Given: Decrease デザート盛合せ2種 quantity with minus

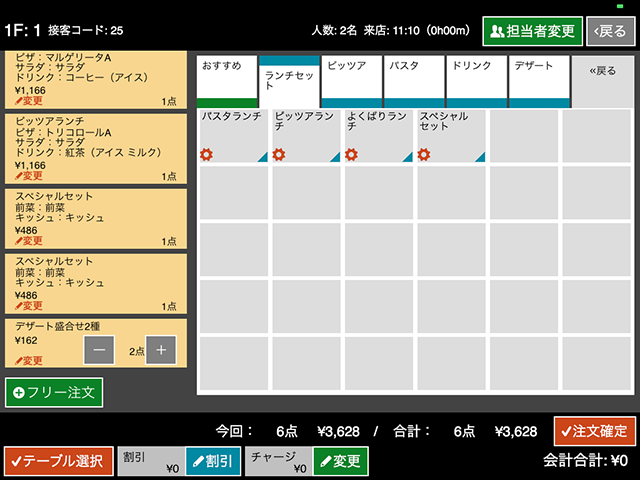Looking at the screenshot, I should tap(99, 350).
